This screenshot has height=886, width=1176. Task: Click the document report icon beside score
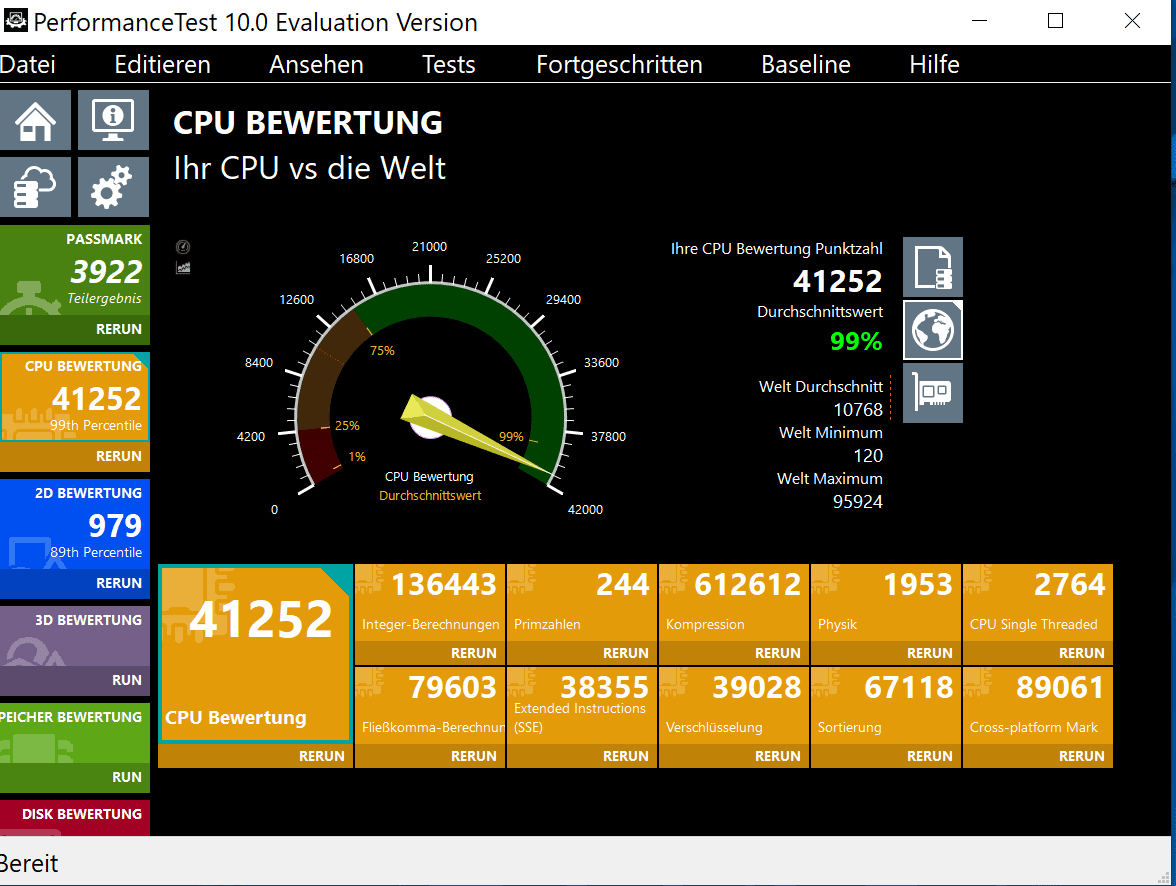(932, 267)
